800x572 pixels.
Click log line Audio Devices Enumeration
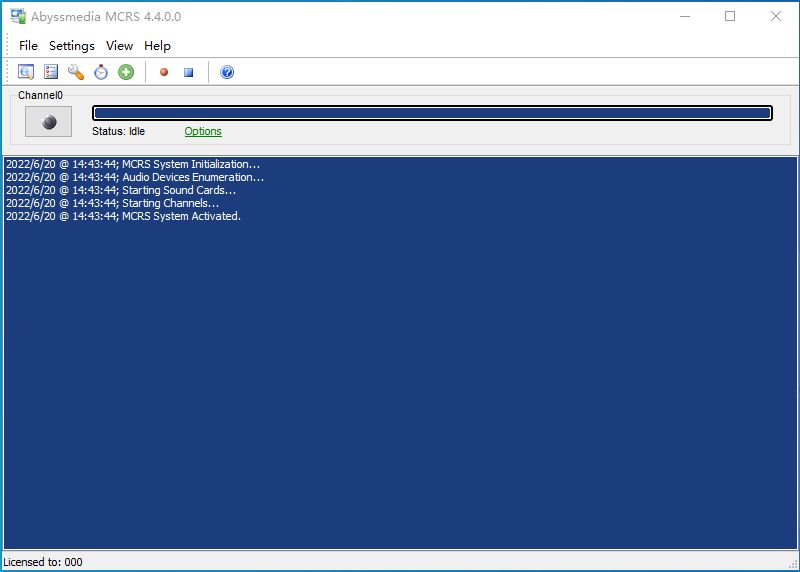[135, 177]
